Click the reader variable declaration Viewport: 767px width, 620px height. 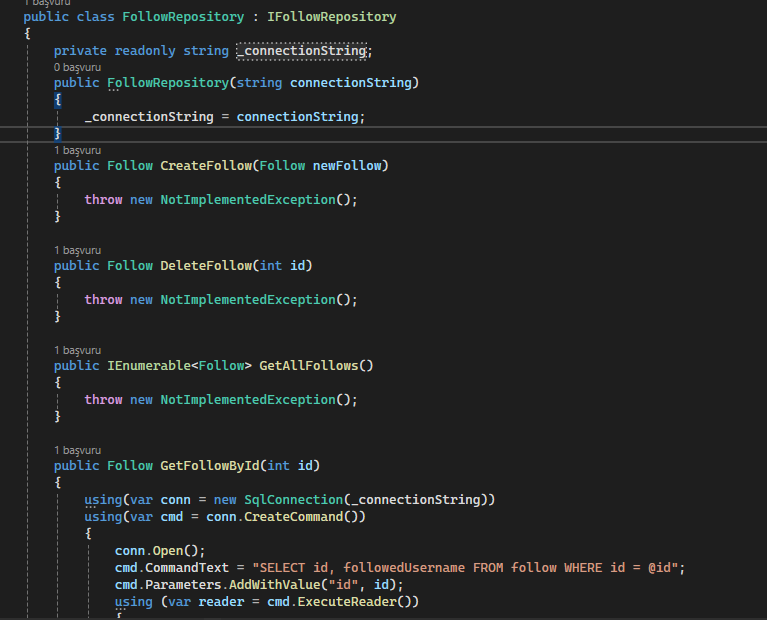(221, 601)
